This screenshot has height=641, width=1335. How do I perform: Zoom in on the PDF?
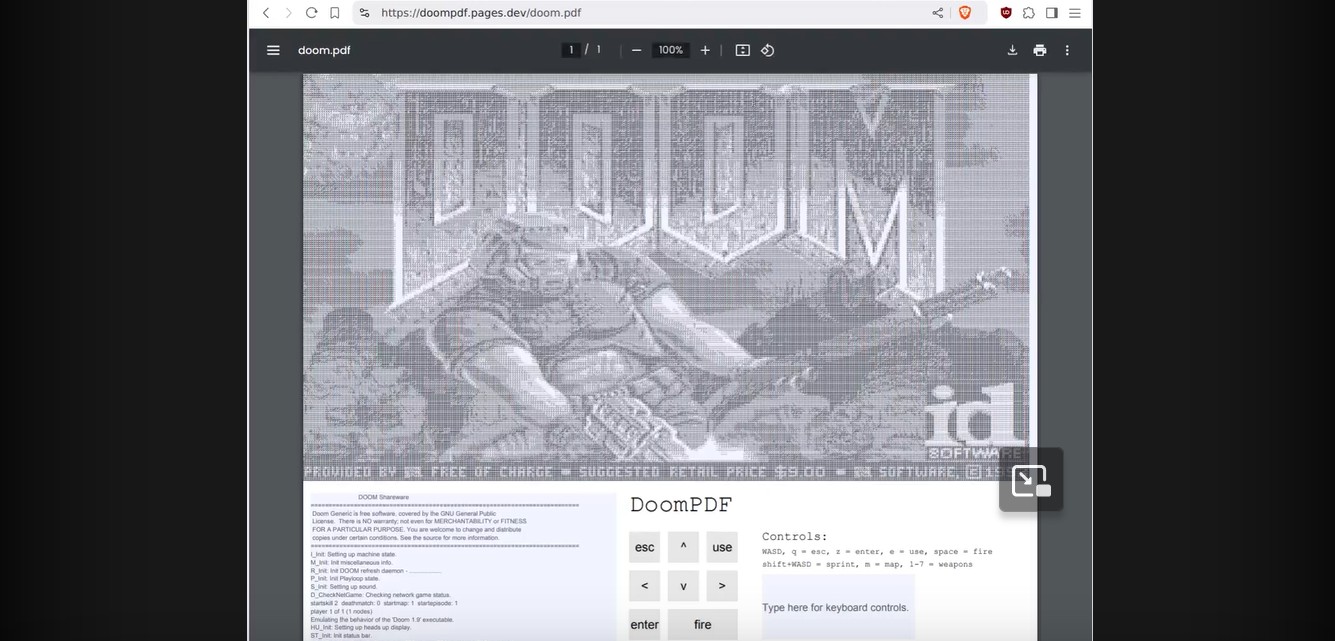pos(704,49)
